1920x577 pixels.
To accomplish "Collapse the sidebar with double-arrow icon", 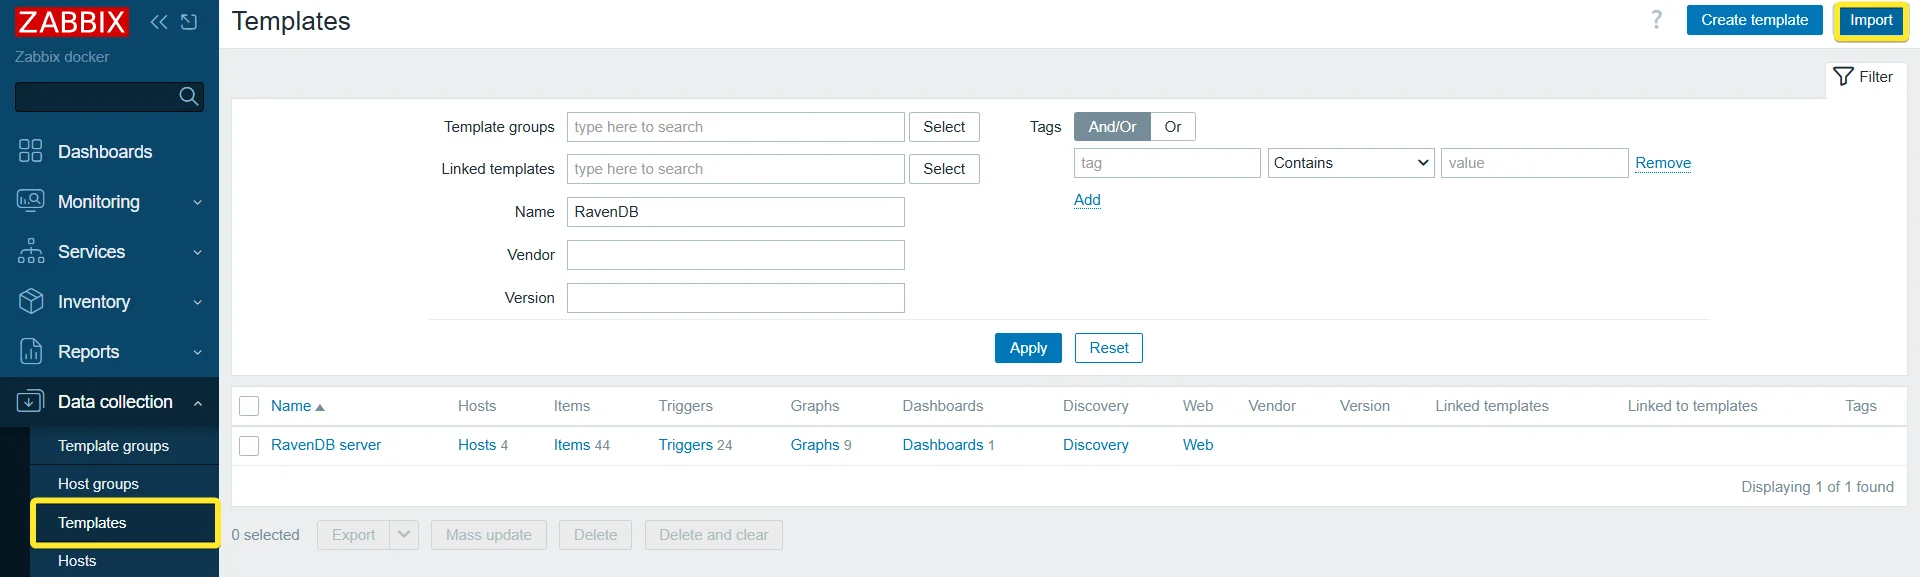I will click(159, 22).
